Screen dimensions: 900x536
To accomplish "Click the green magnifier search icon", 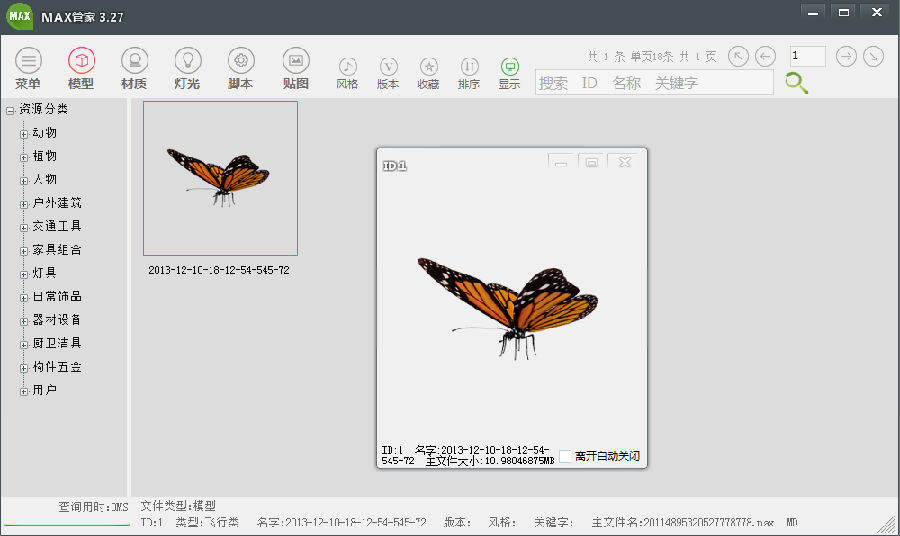I will 796,83.
